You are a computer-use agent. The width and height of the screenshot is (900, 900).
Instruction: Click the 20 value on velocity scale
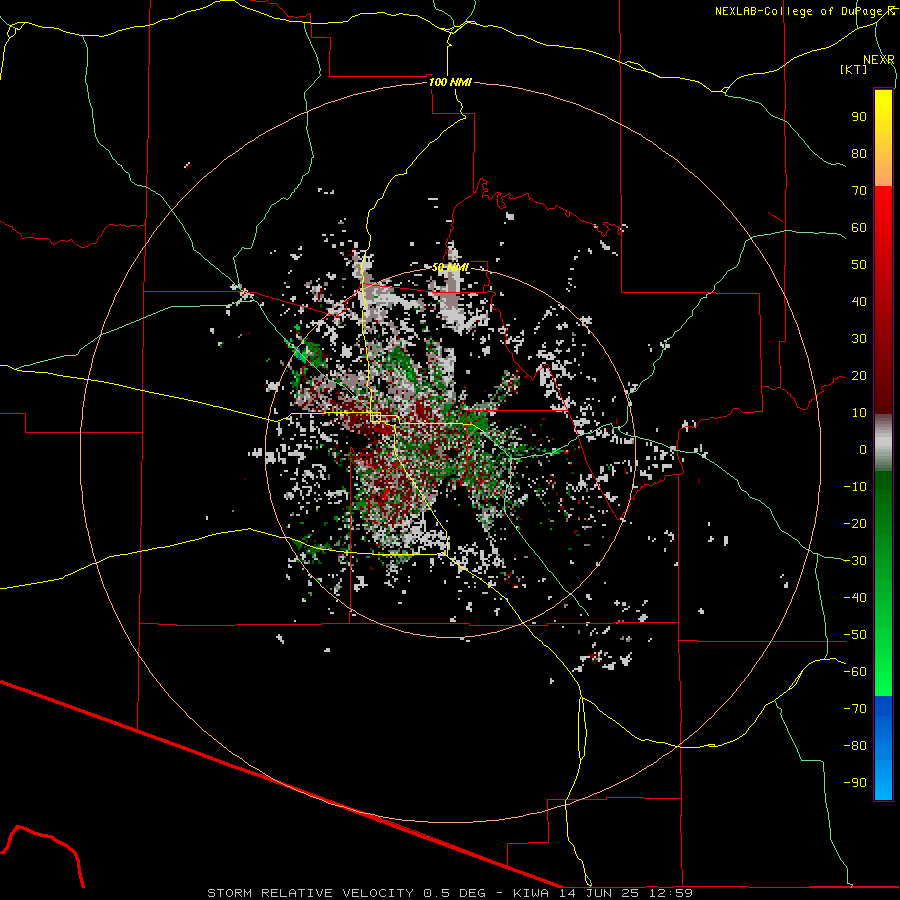[859, 375]
